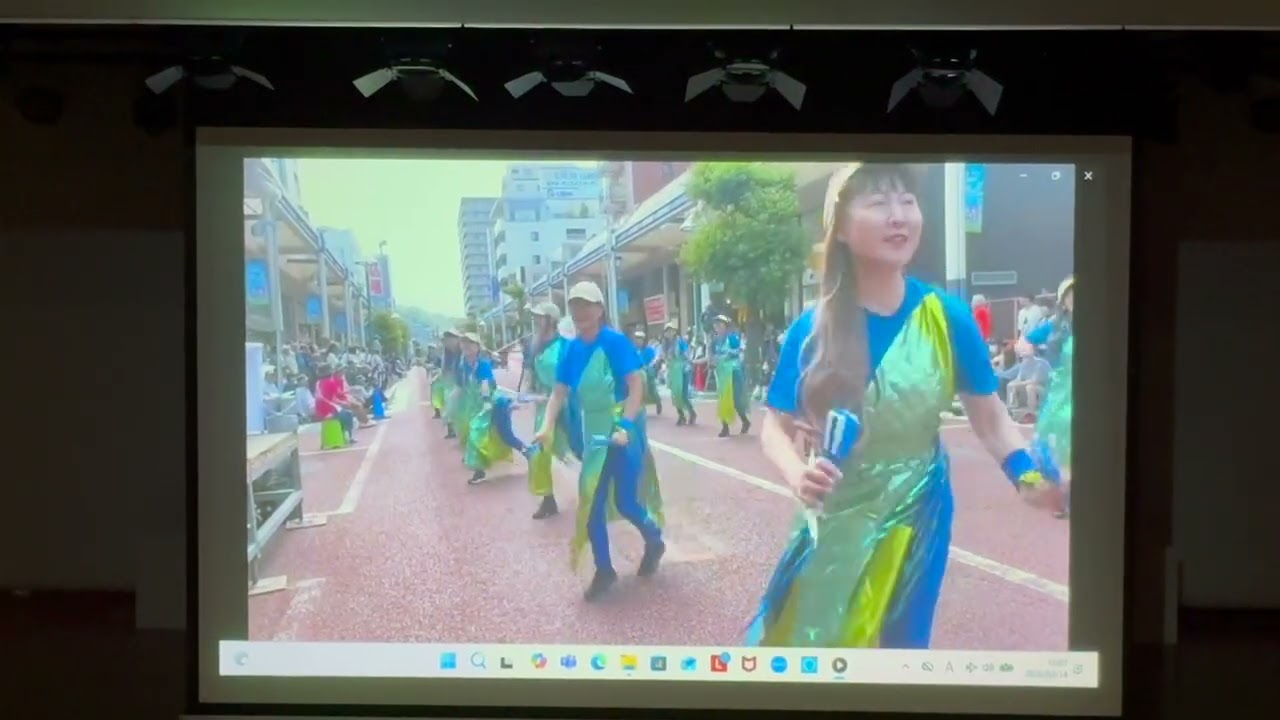Maximize the photo viewer window

(x=1055, y=175)
